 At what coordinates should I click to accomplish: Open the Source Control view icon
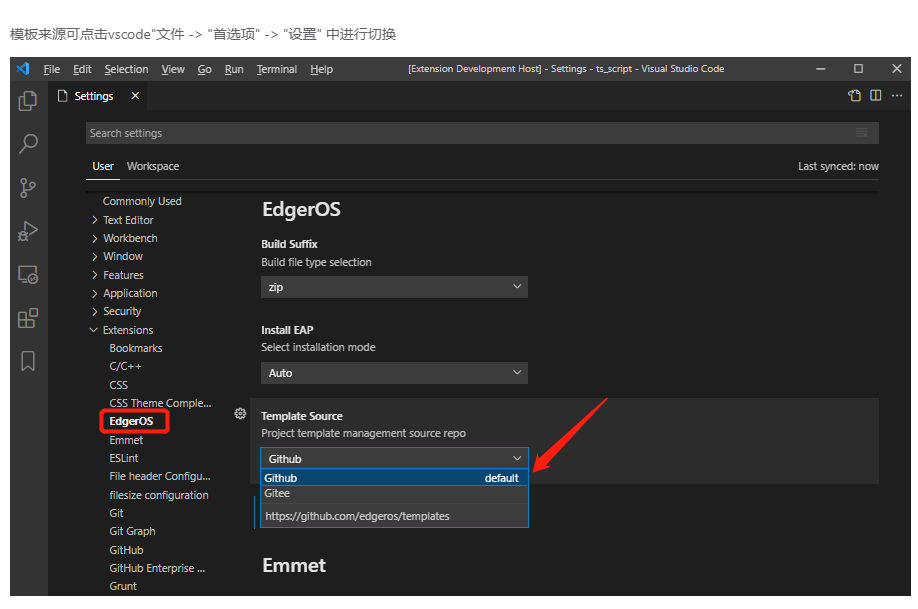28,188
